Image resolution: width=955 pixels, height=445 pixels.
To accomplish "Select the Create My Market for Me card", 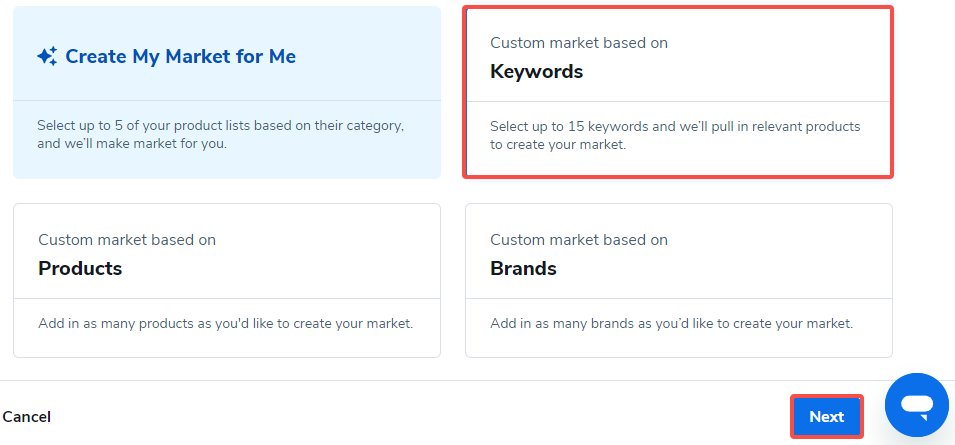I will point(227,93).
